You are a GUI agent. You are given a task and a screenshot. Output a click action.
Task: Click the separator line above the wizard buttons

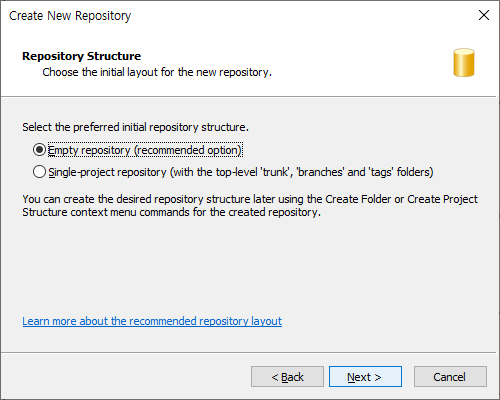point(248,352)
